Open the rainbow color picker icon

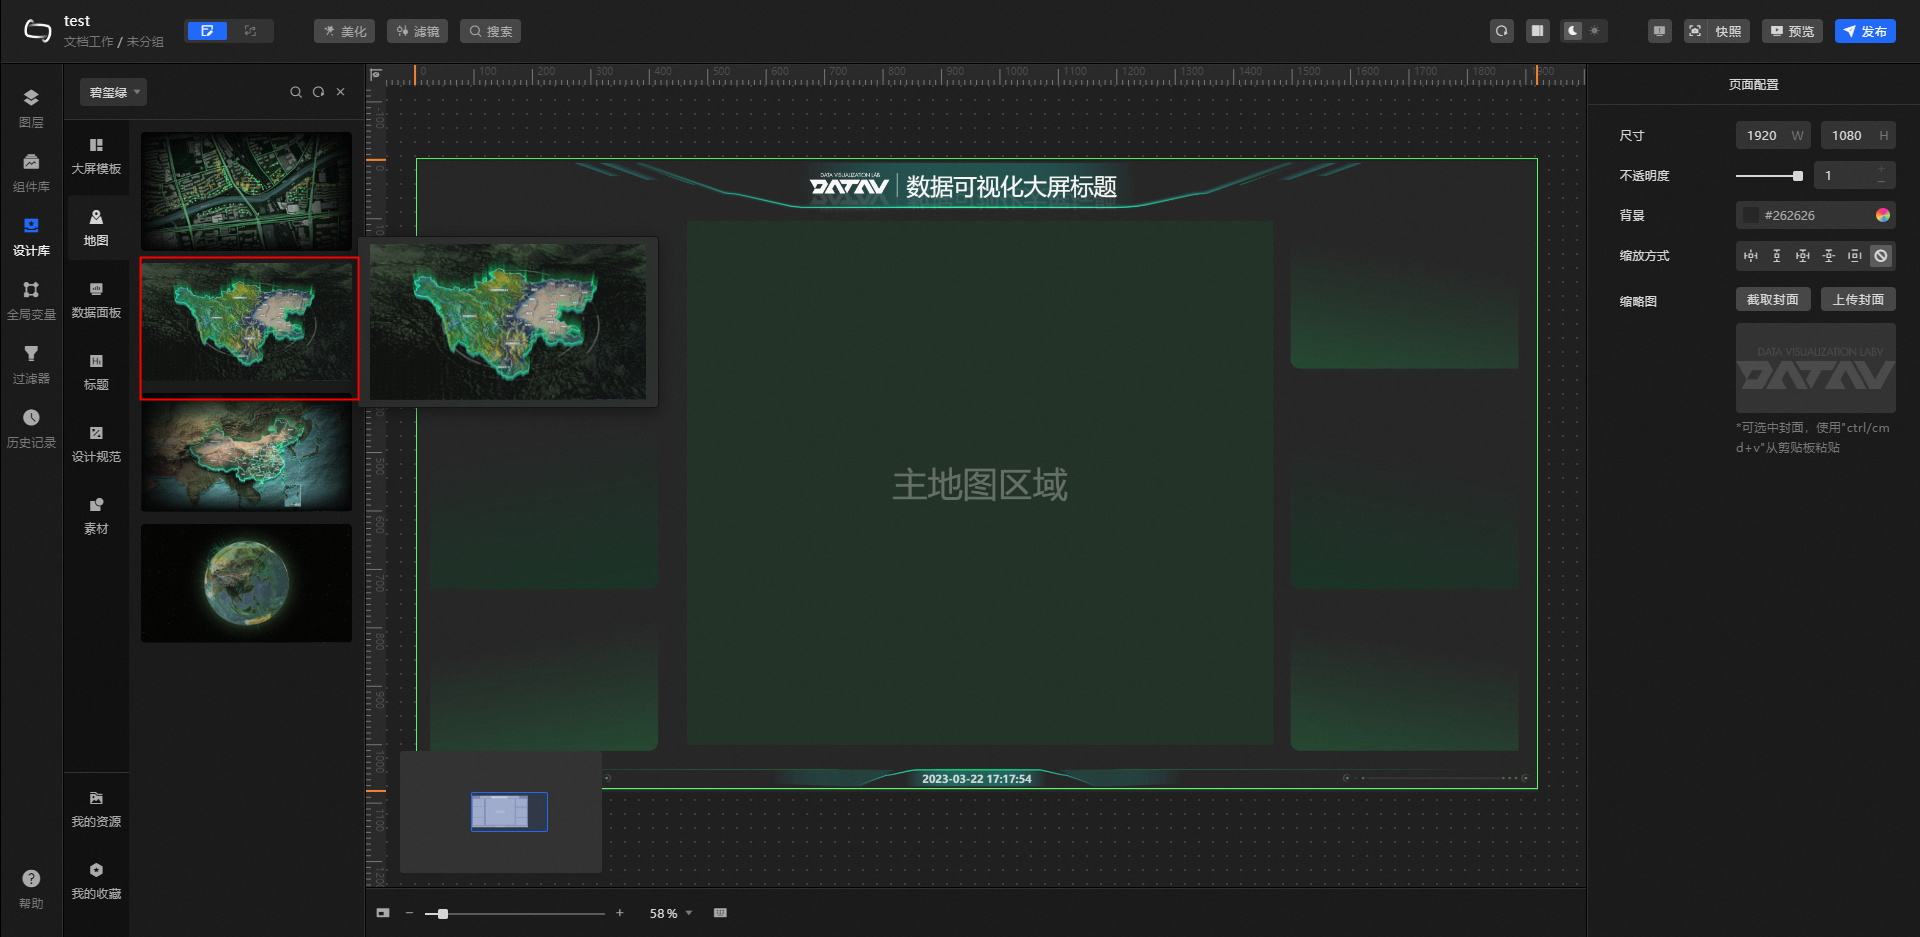[x=1883, y=215]
